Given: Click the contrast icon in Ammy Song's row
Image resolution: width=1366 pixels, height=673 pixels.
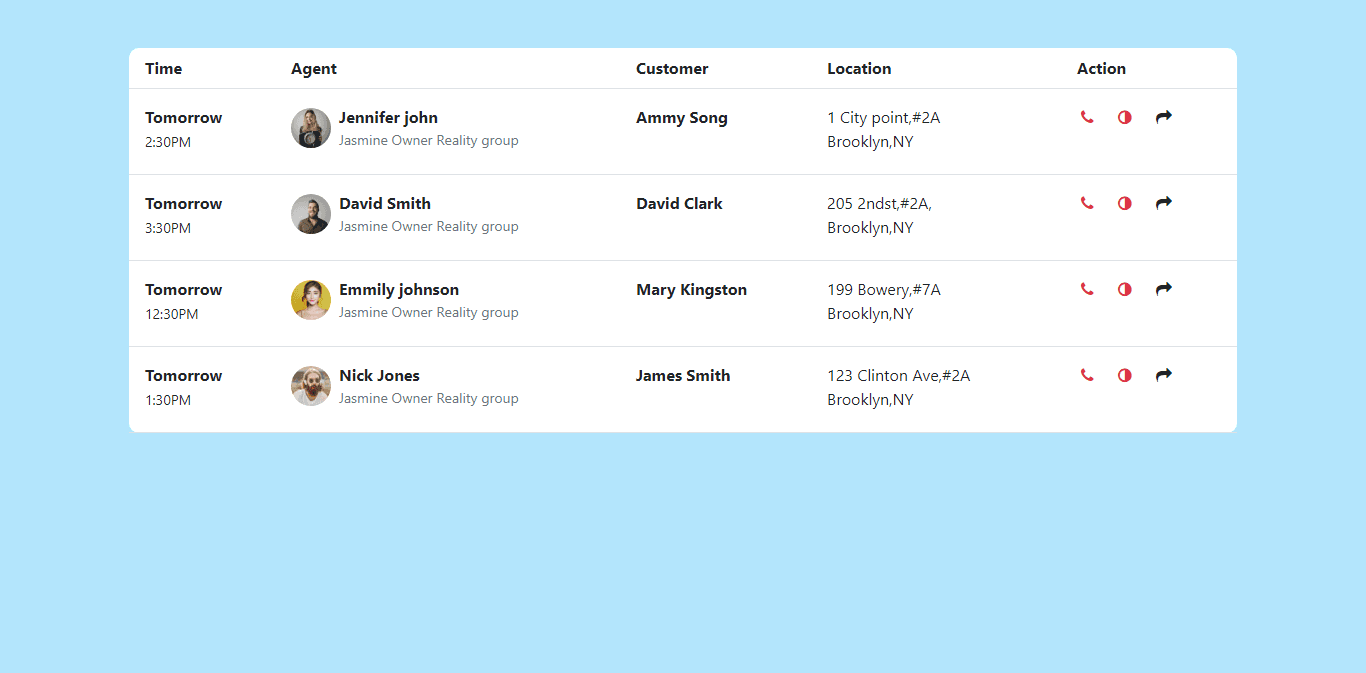Looking at the screenshot, I should click(1124, 117).
